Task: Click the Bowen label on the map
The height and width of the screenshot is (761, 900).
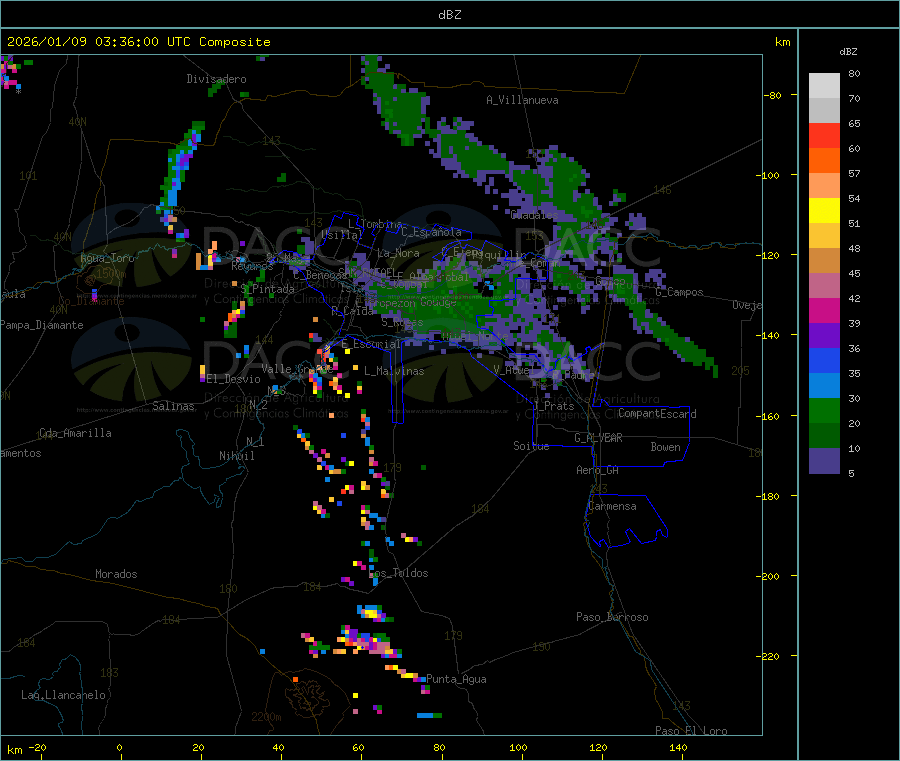Action: pyautogui.click(x=665, y=447)
